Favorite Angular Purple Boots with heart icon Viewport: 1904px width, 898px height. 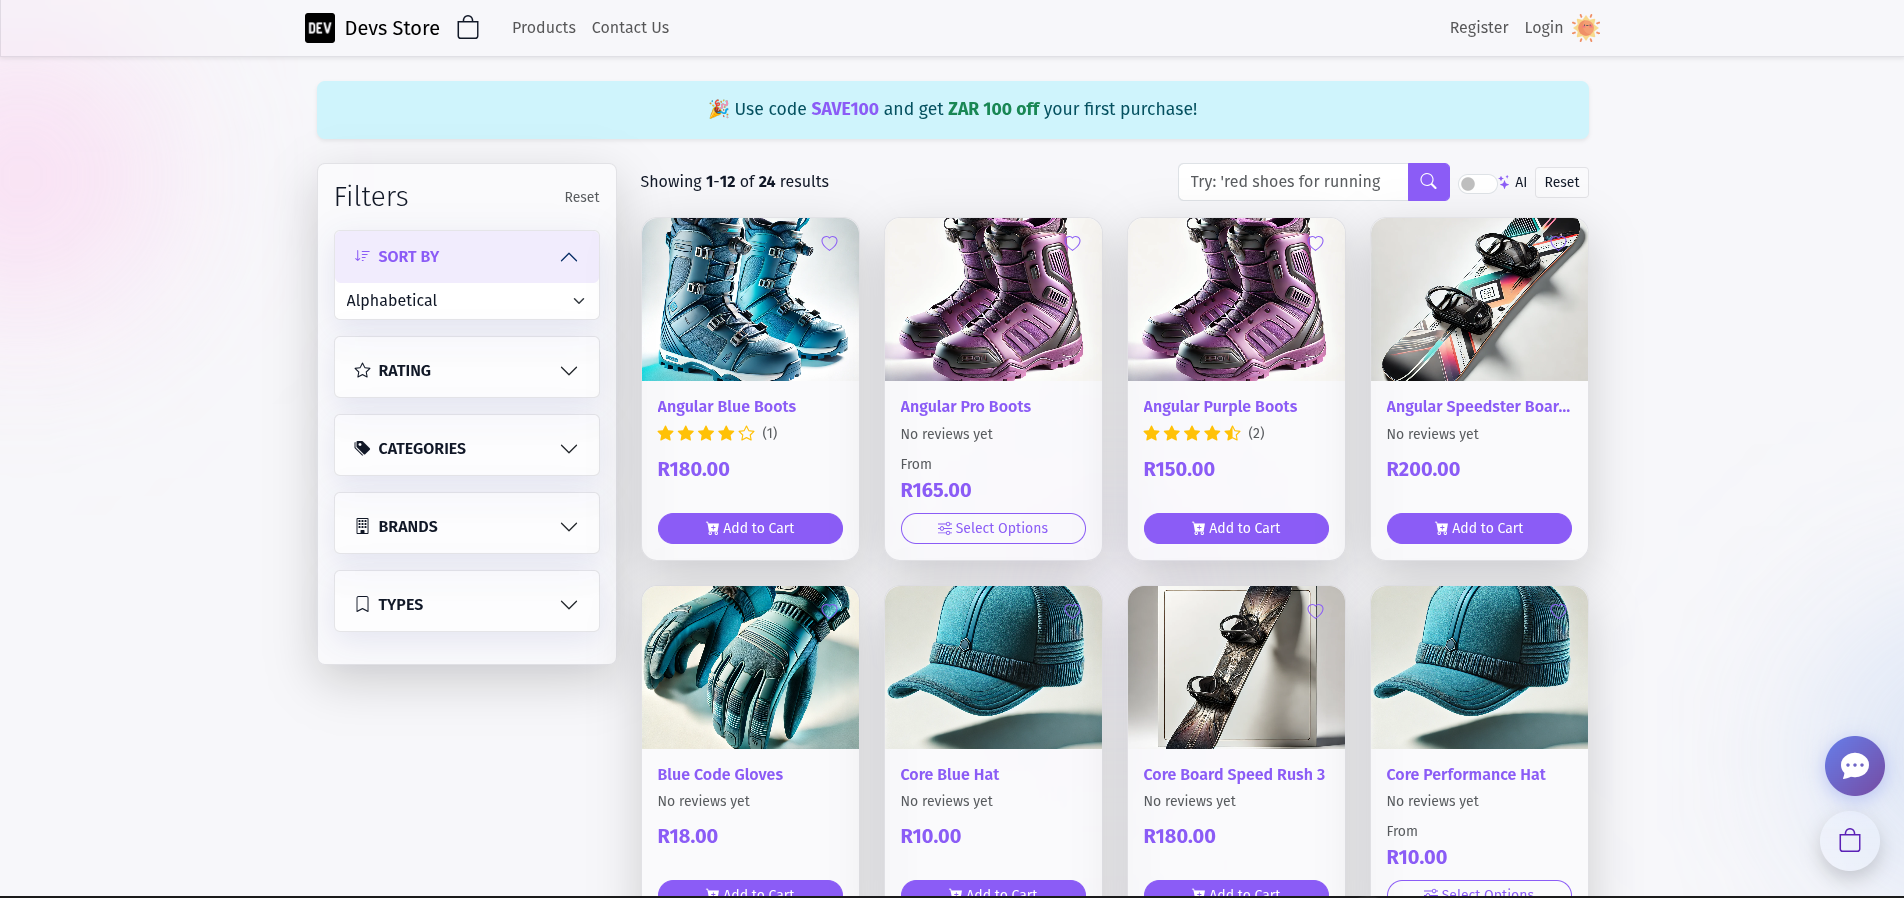pos(1315,243)
